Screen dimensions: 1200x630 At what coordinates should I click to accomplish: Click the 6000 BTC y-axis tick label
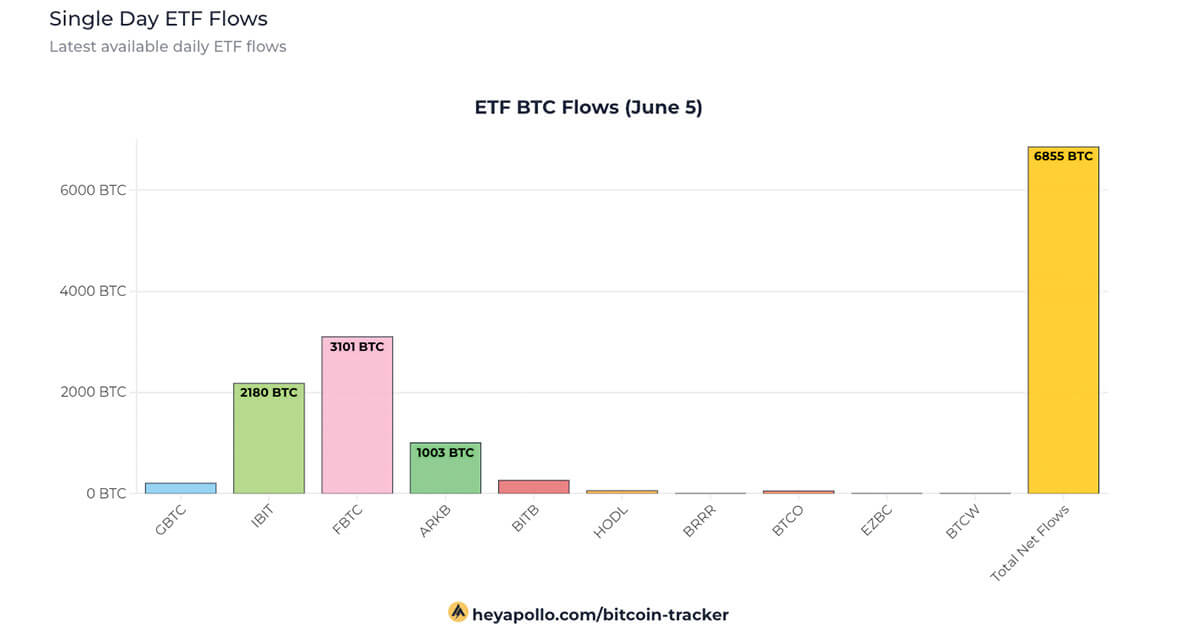pyautogui.click(x=93, y=190)
